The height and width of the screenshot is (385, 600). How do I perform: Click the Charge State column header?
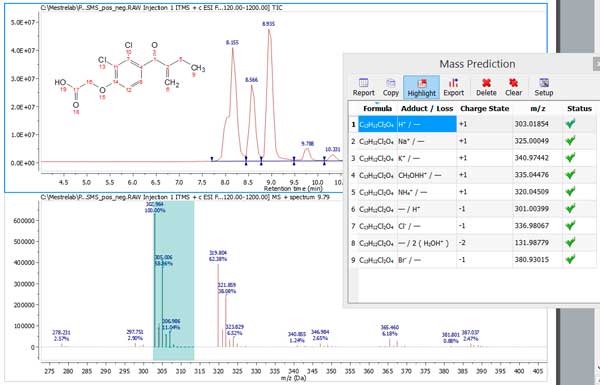coord(484,109)
